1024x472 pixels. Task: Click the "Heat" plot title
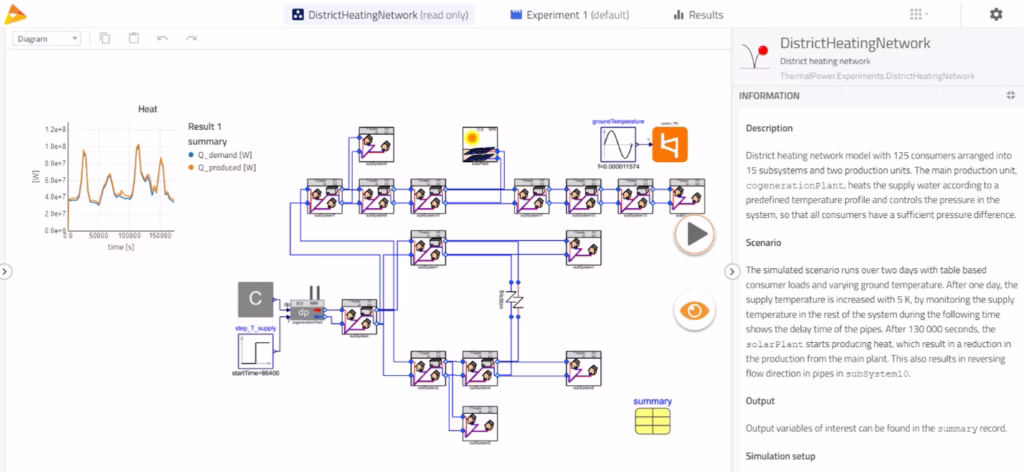(x=148, y=109)
